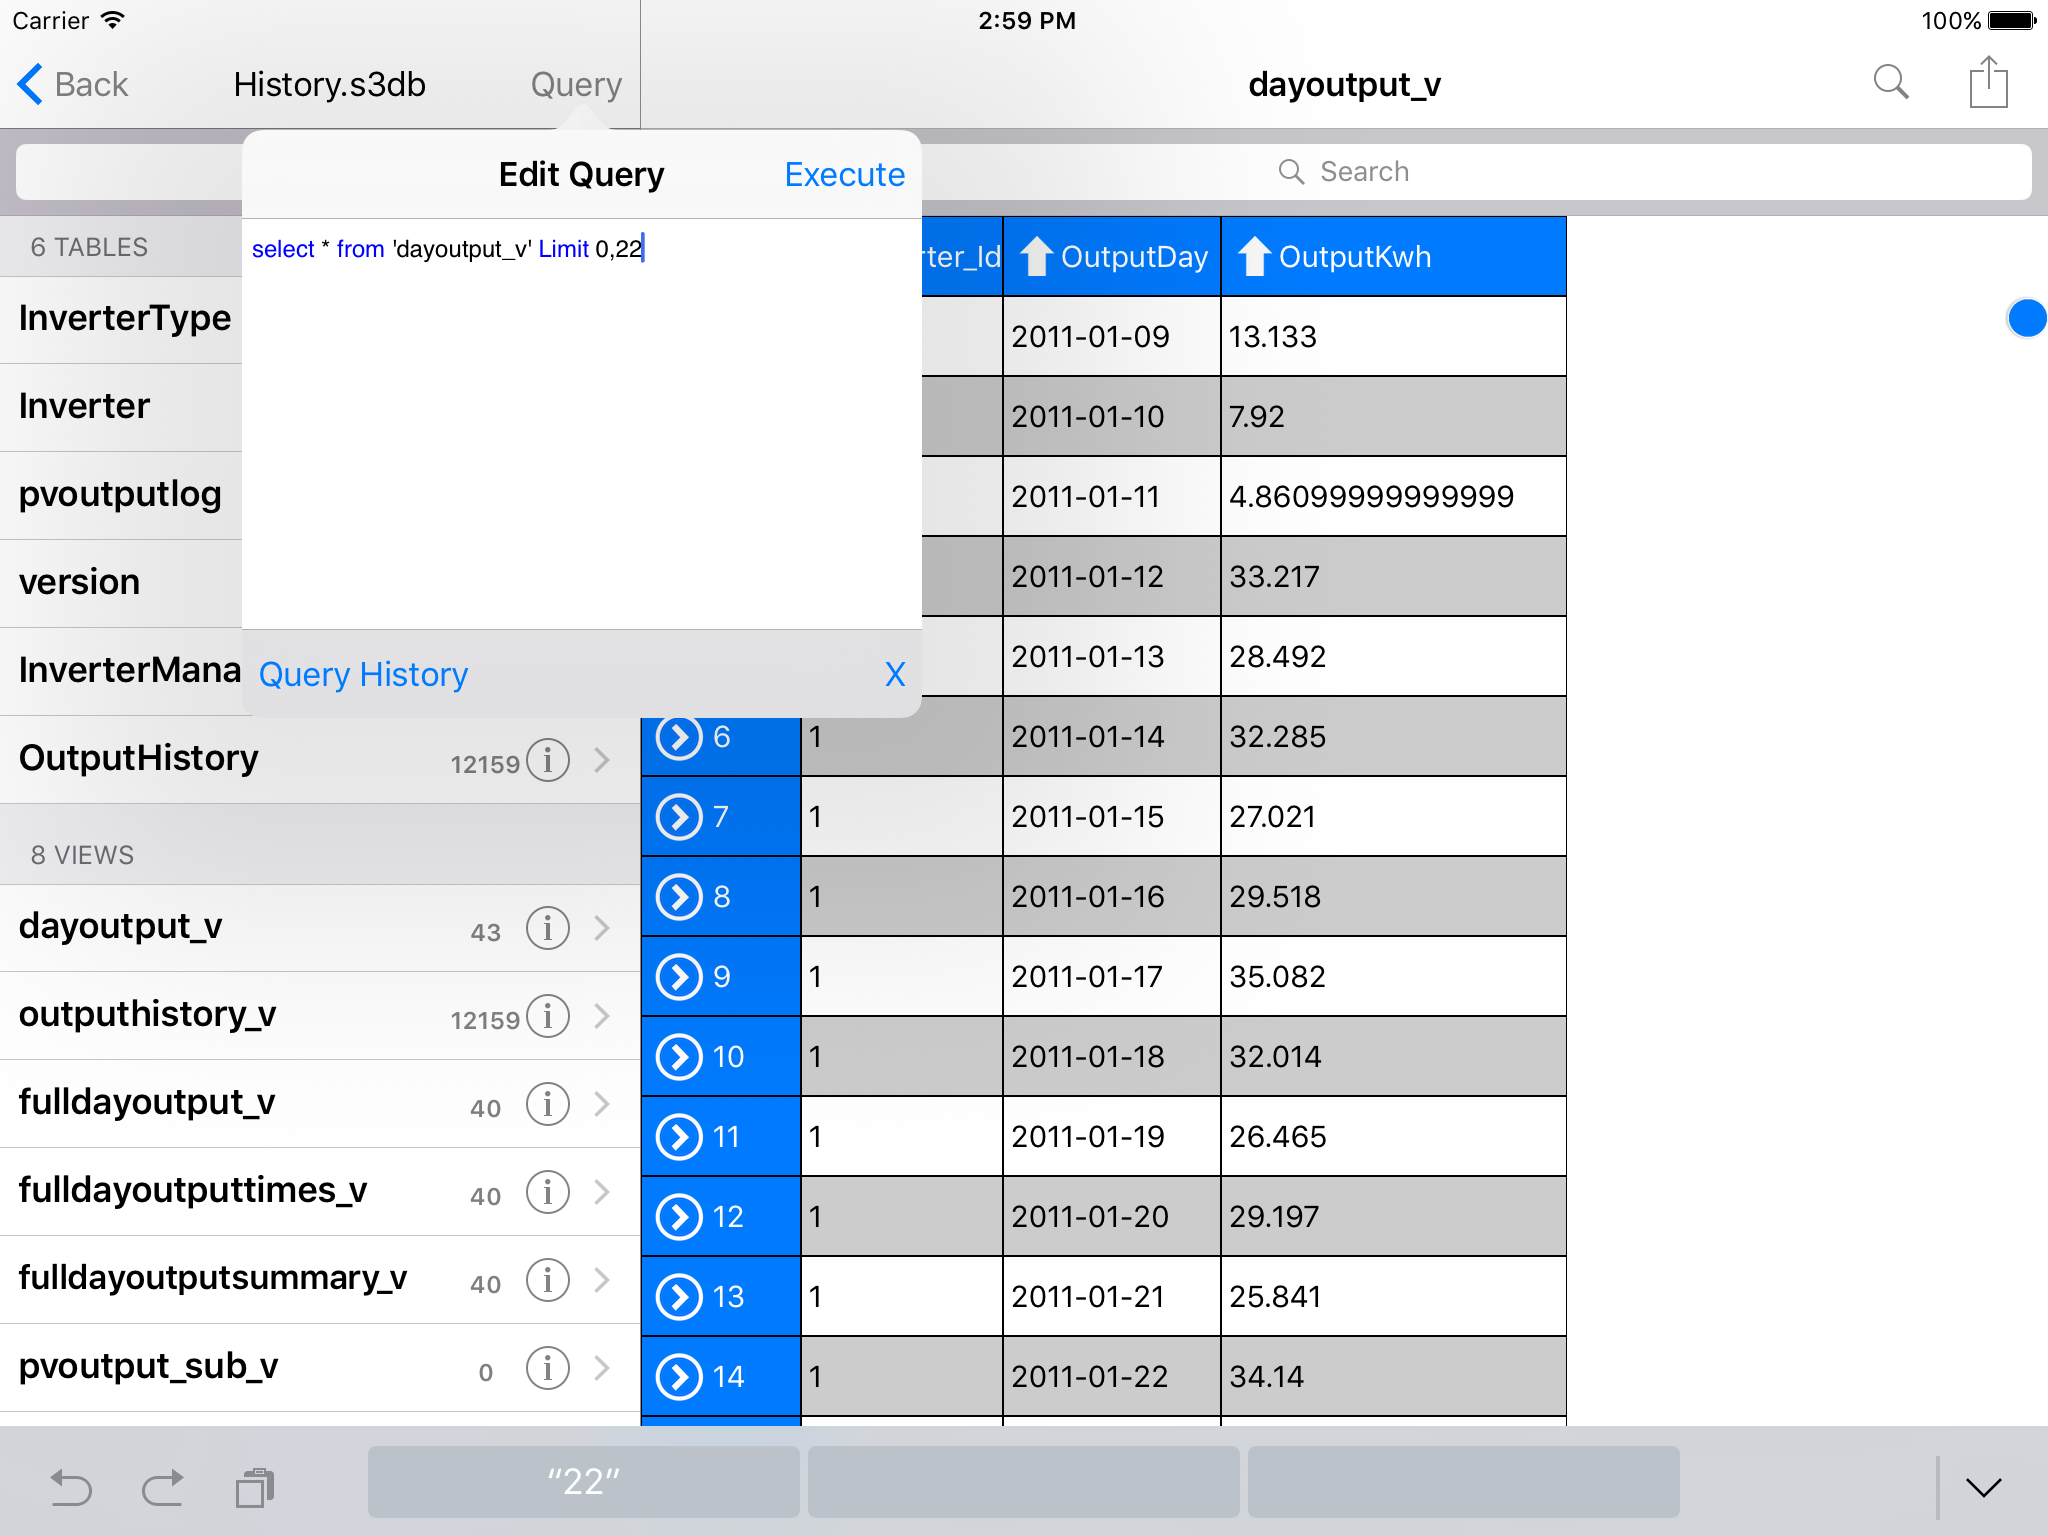
Task: Open row 7 detail circle arrow
Action: tap(680, 816)
